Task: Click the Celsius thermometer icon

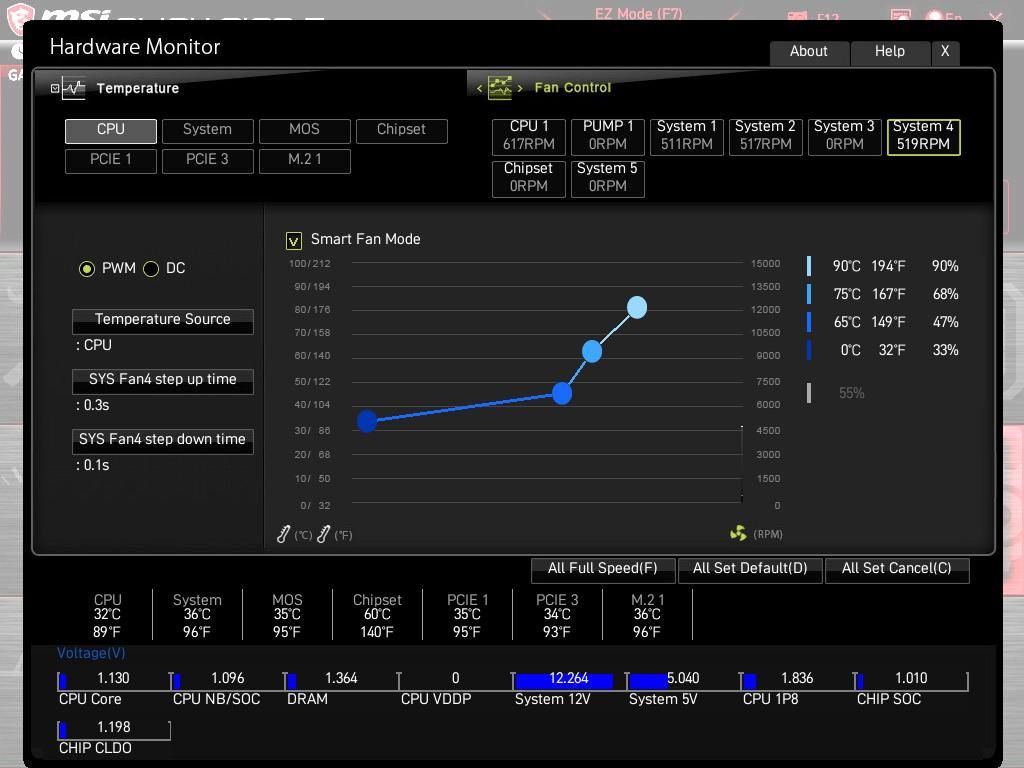Action: (283, 534)
